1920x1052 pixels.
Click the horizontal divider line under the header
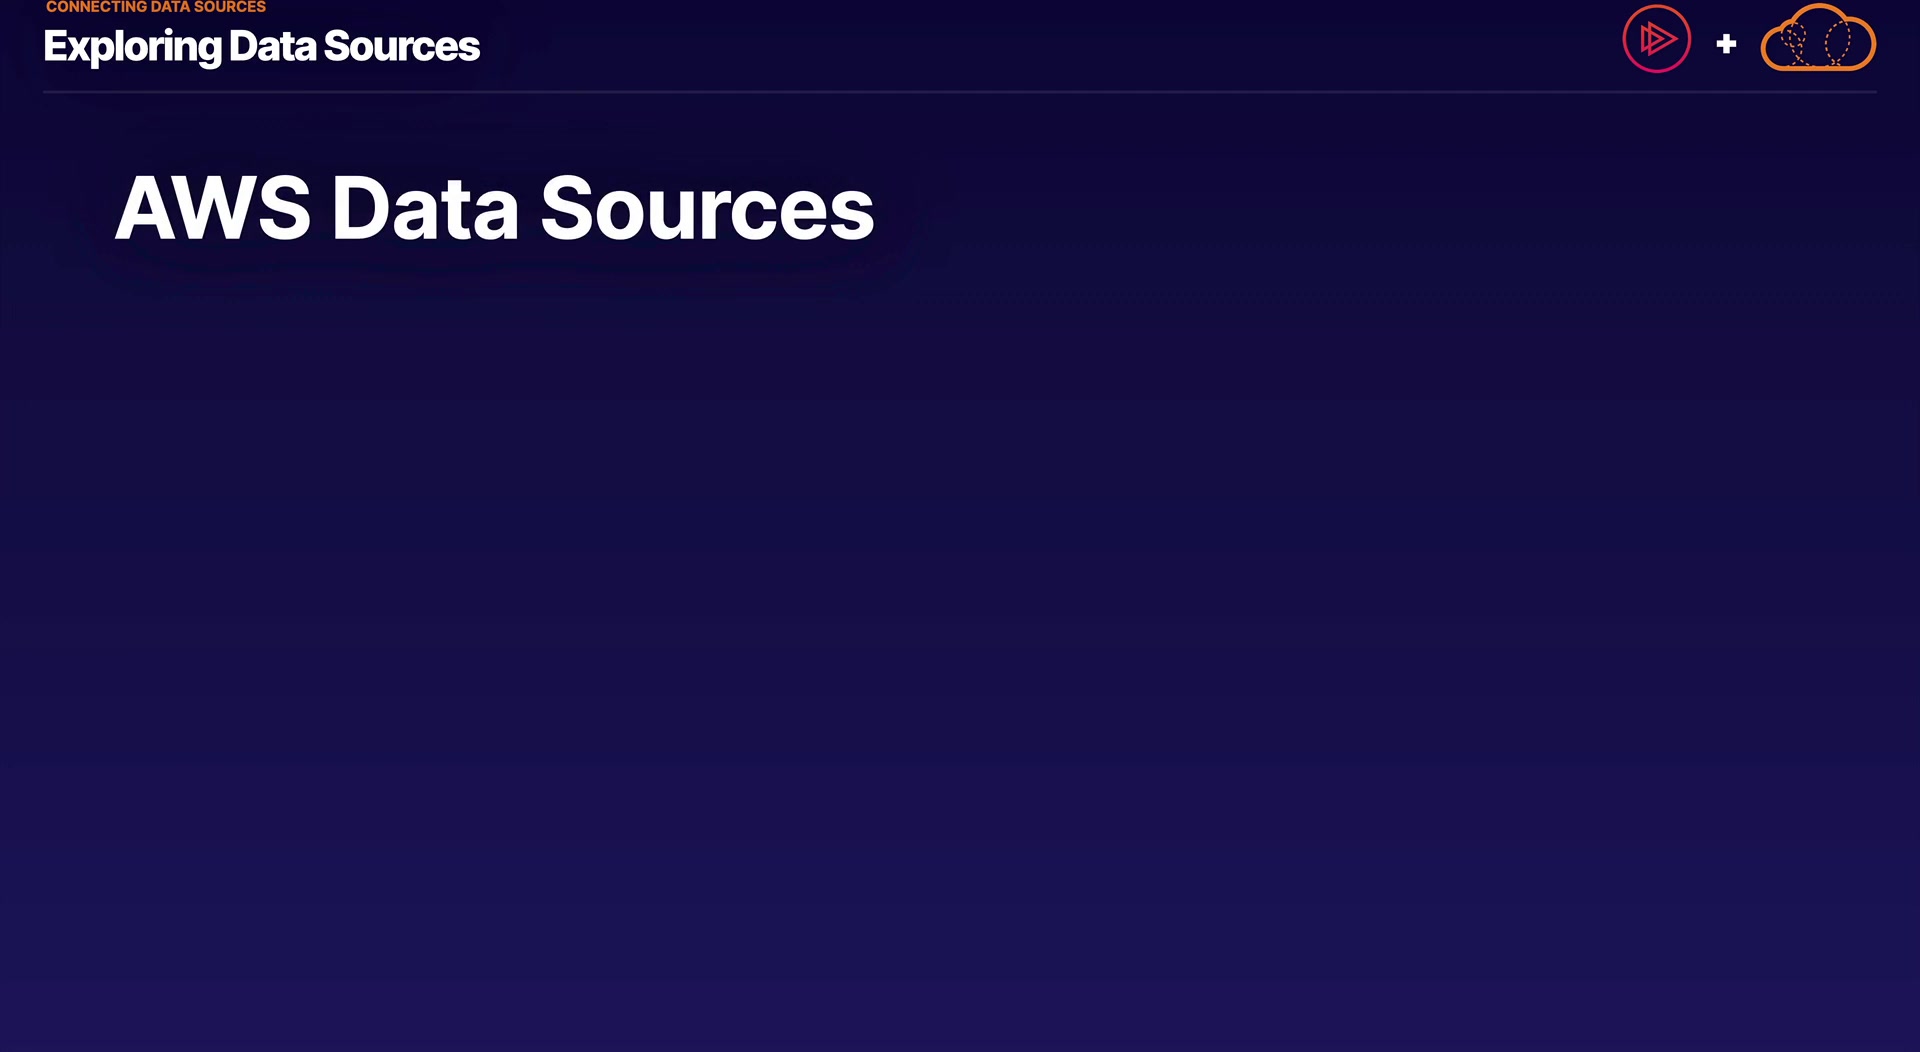pyautogui.click(x=960, y=92)
